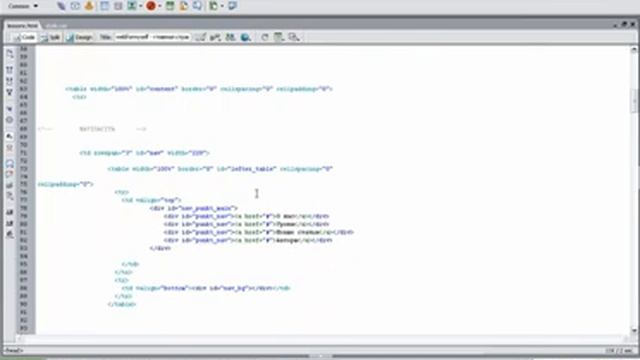Image resolution: width=640 pixels, height=360 pixels.
Task: Click the НАВИГАЦИЯ comment line
Action: pos(92,129)
